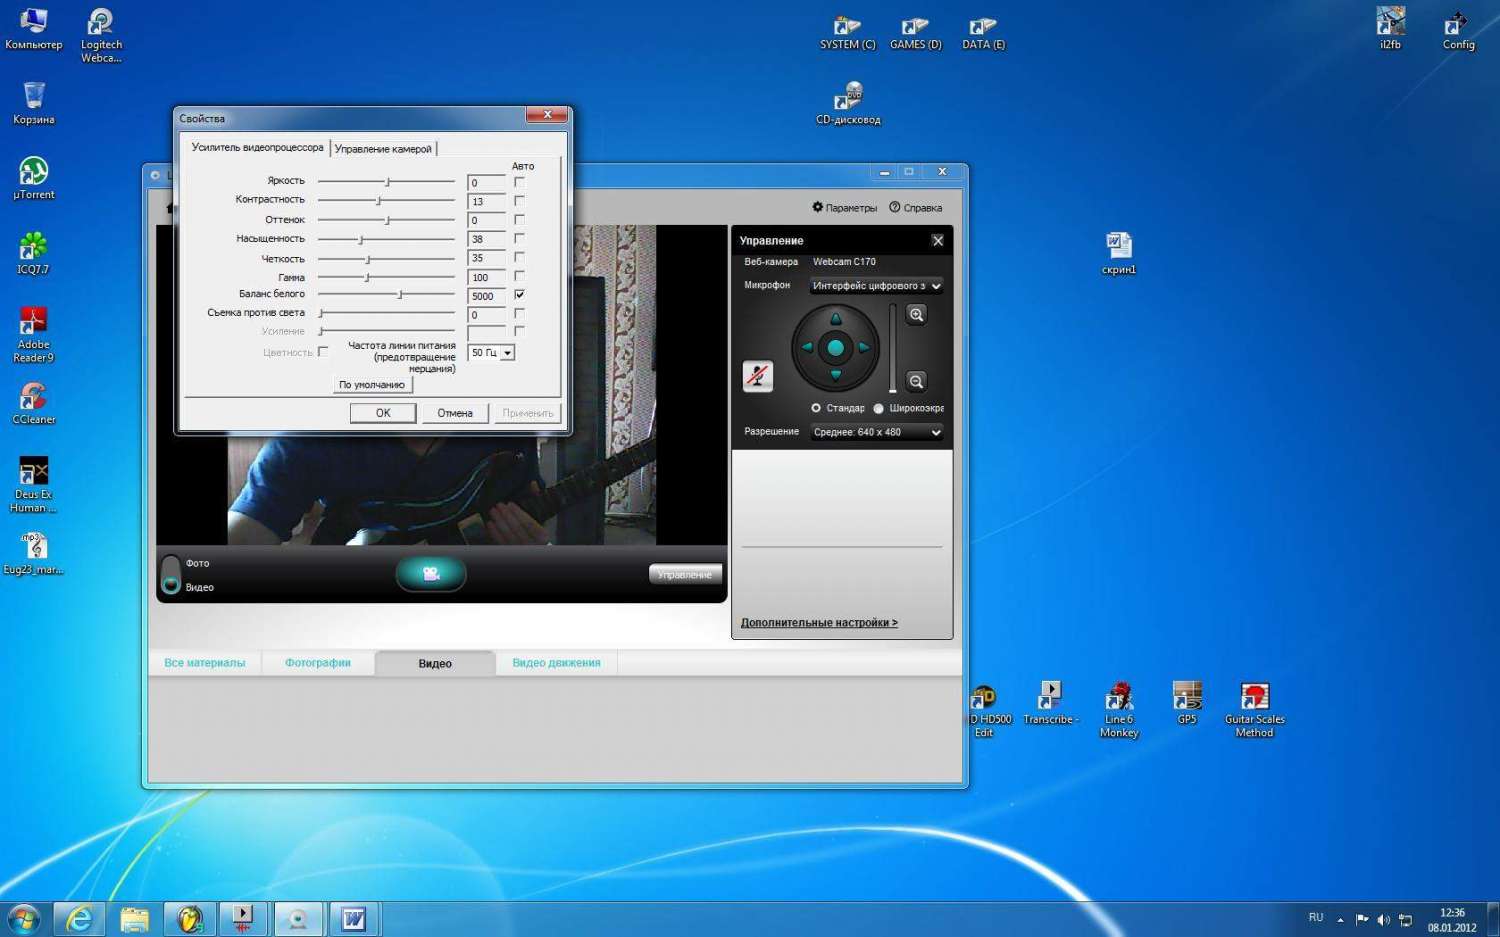Click the zoom in magnifier icon

point(916,315)
